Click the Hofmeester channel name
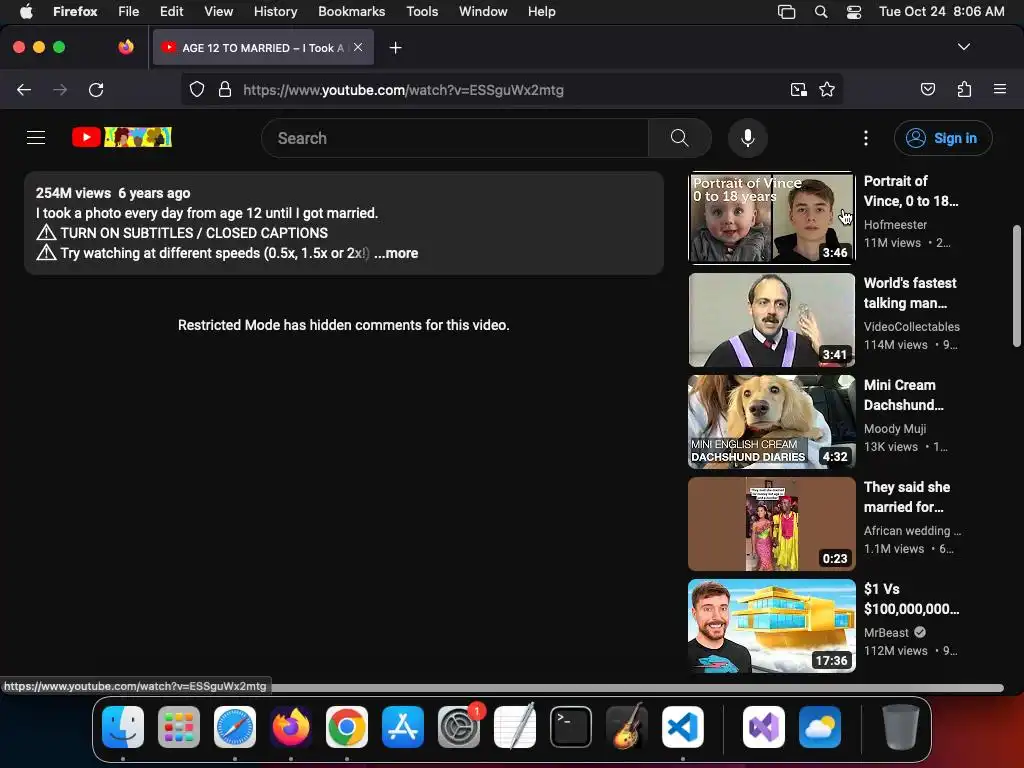Screen dimensions: 1024x768 tap(895, 225)
